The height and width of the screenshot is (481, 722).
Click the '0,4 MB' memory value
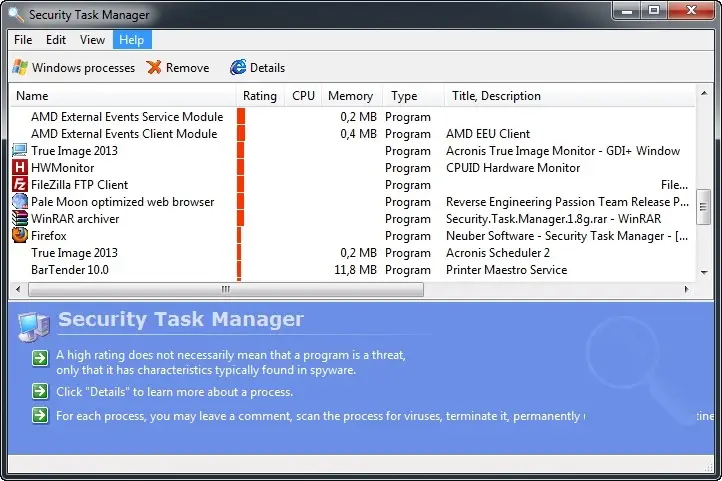[359, 133]
